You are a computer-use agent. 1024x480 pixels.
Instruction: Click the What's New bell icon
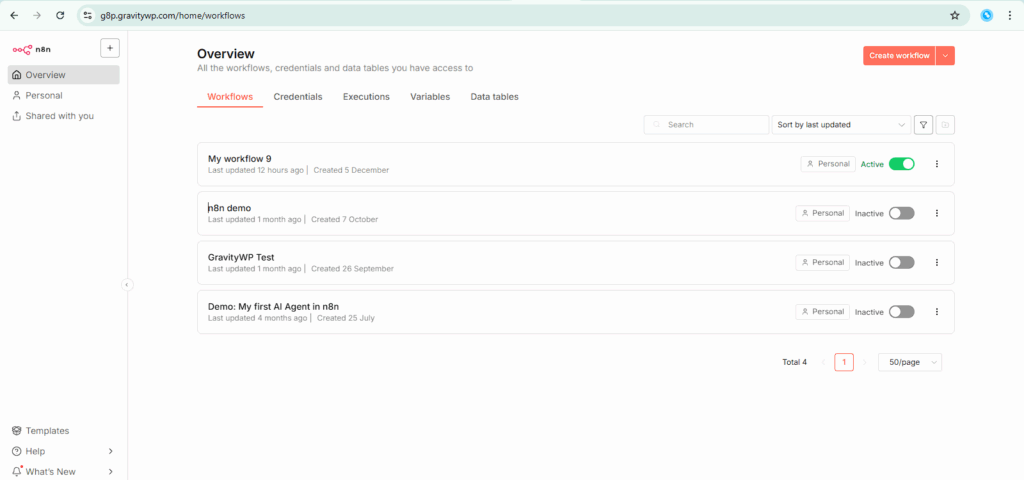tap(17, 472)
